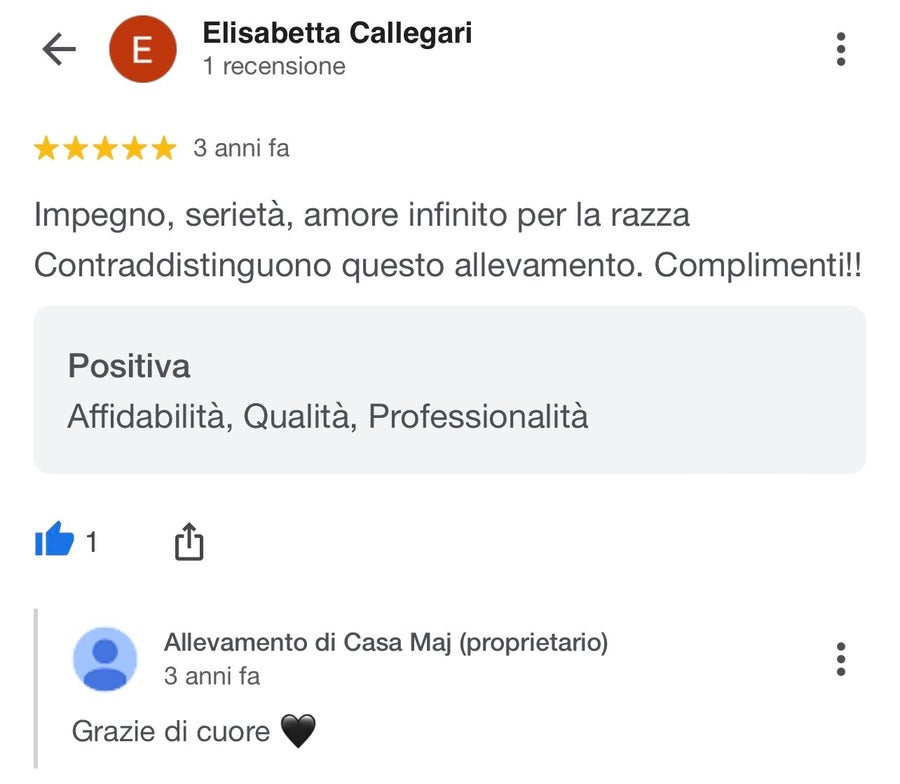Open reviewer name Elisabetta Callegari
The image size is (900, 784).
(337, 33)
